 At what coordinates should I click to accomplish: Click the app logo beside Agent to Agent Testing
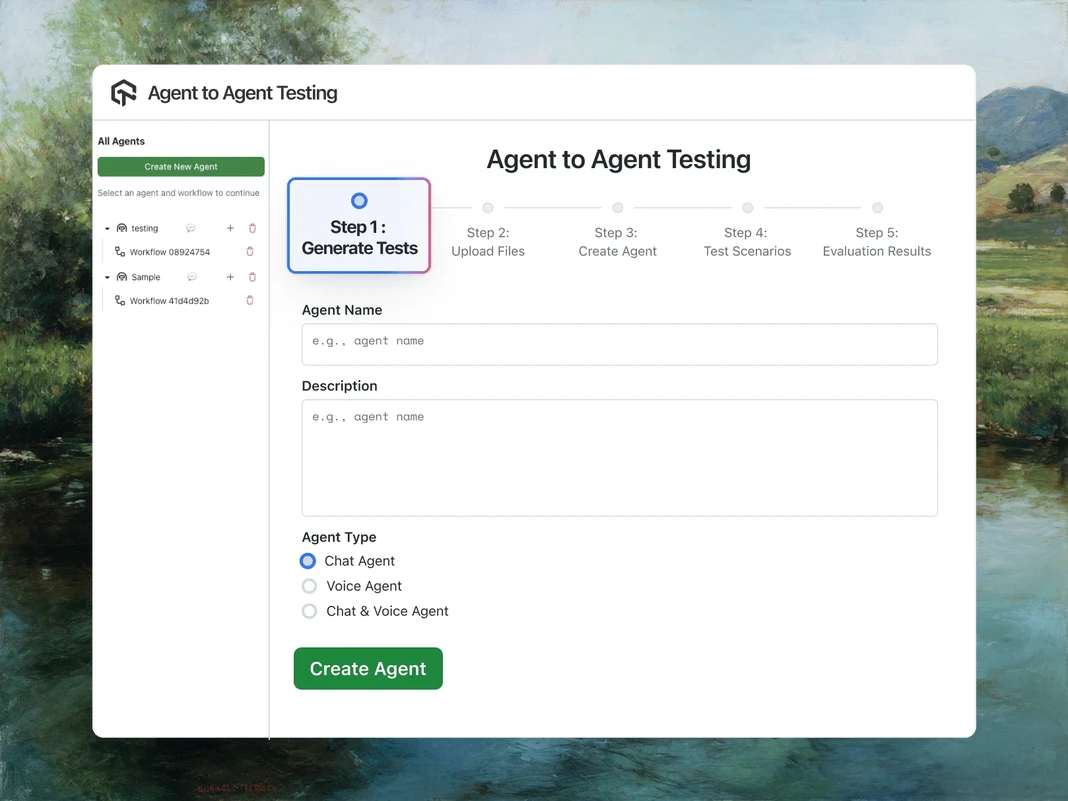123,93
